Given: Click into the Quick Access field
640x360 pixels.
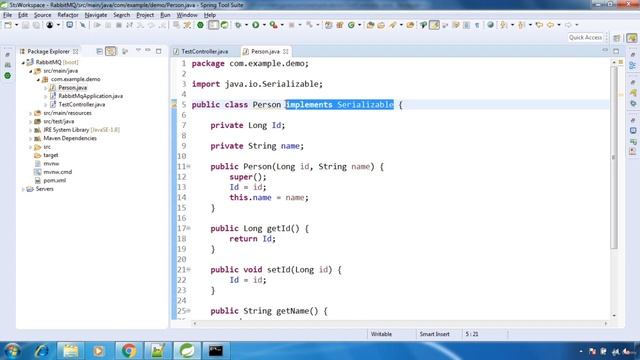Looking at the screenshot, I should tap(585, 38).
